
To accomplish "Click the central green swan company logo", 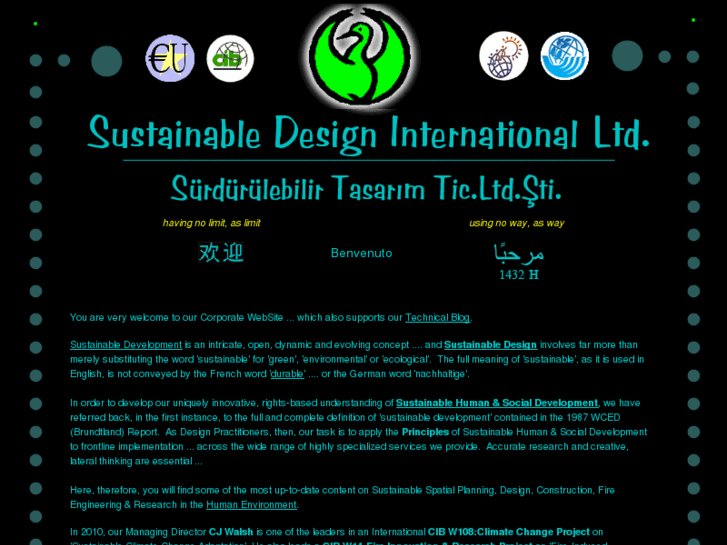I will tap(360, 57).
